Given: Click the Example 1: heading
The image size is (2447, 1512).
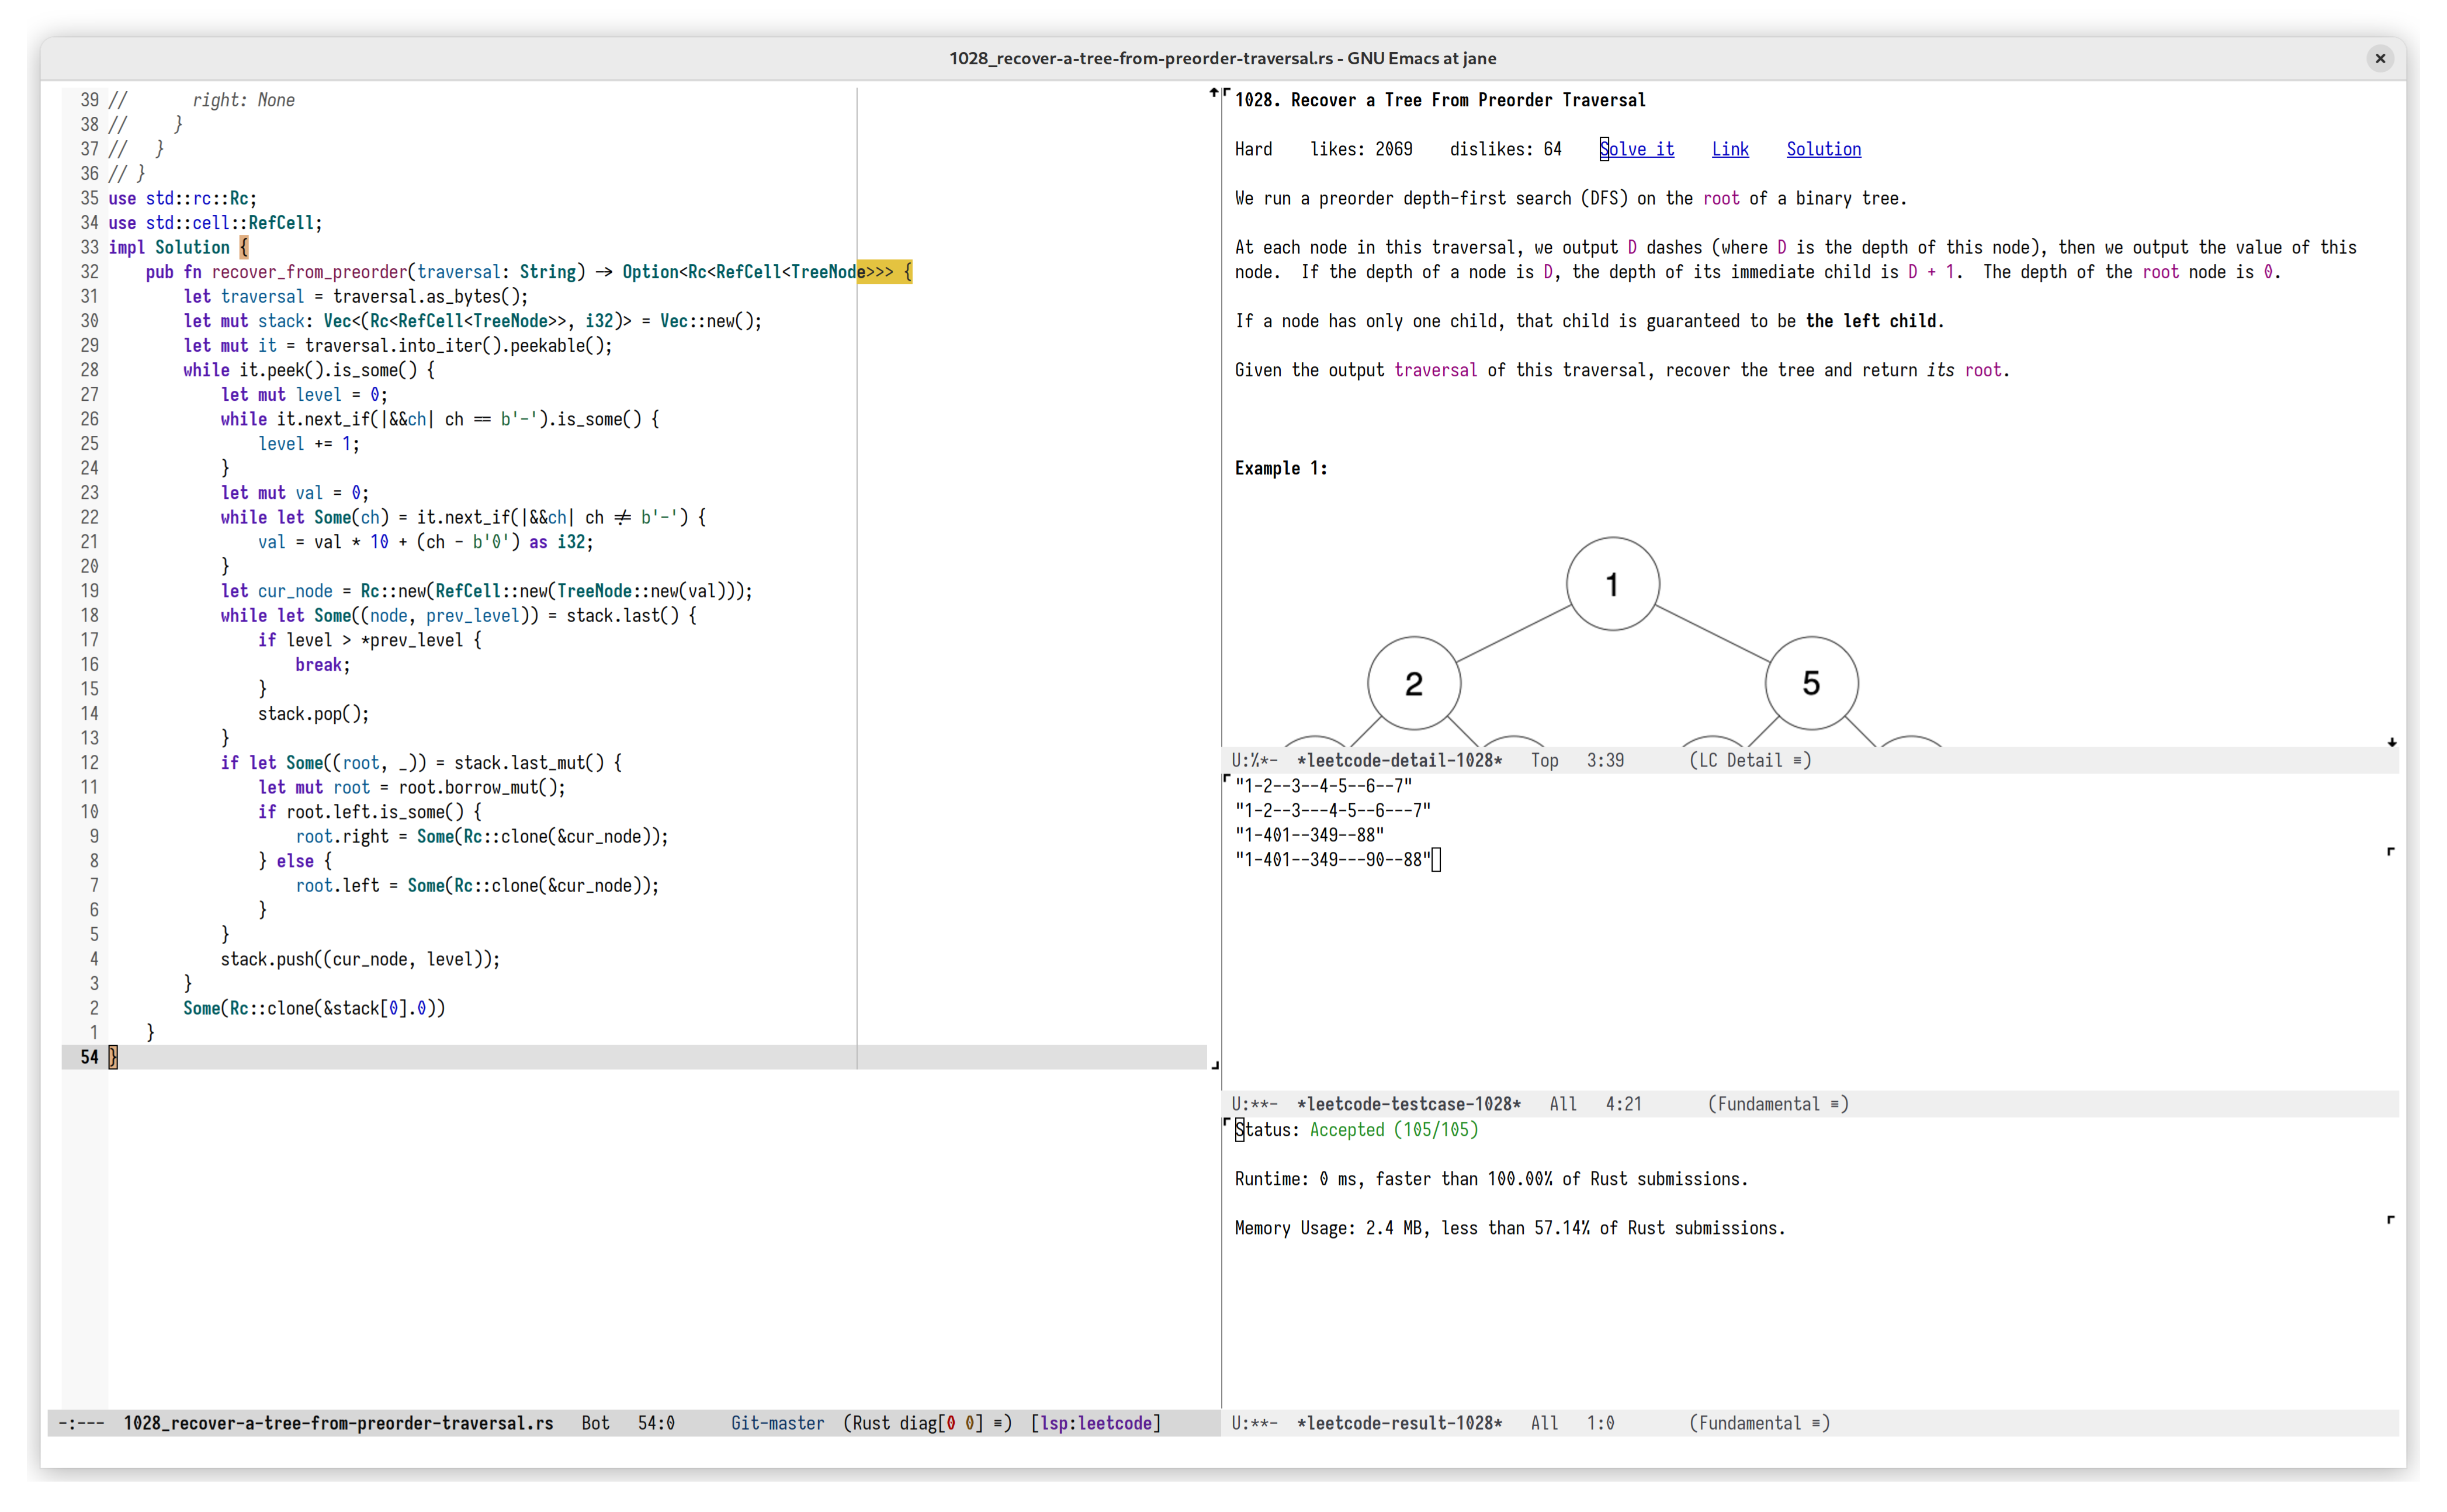Looking at the screenshot, I should click(1280, 468).
